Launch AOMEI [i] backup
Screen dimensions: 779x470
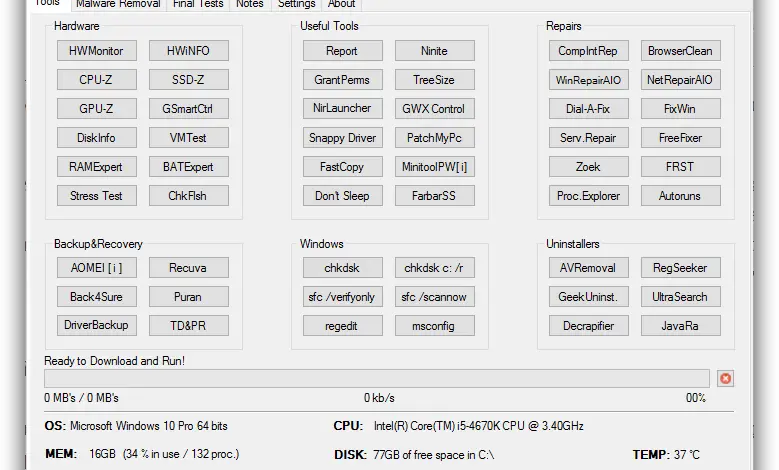point(96,268)
